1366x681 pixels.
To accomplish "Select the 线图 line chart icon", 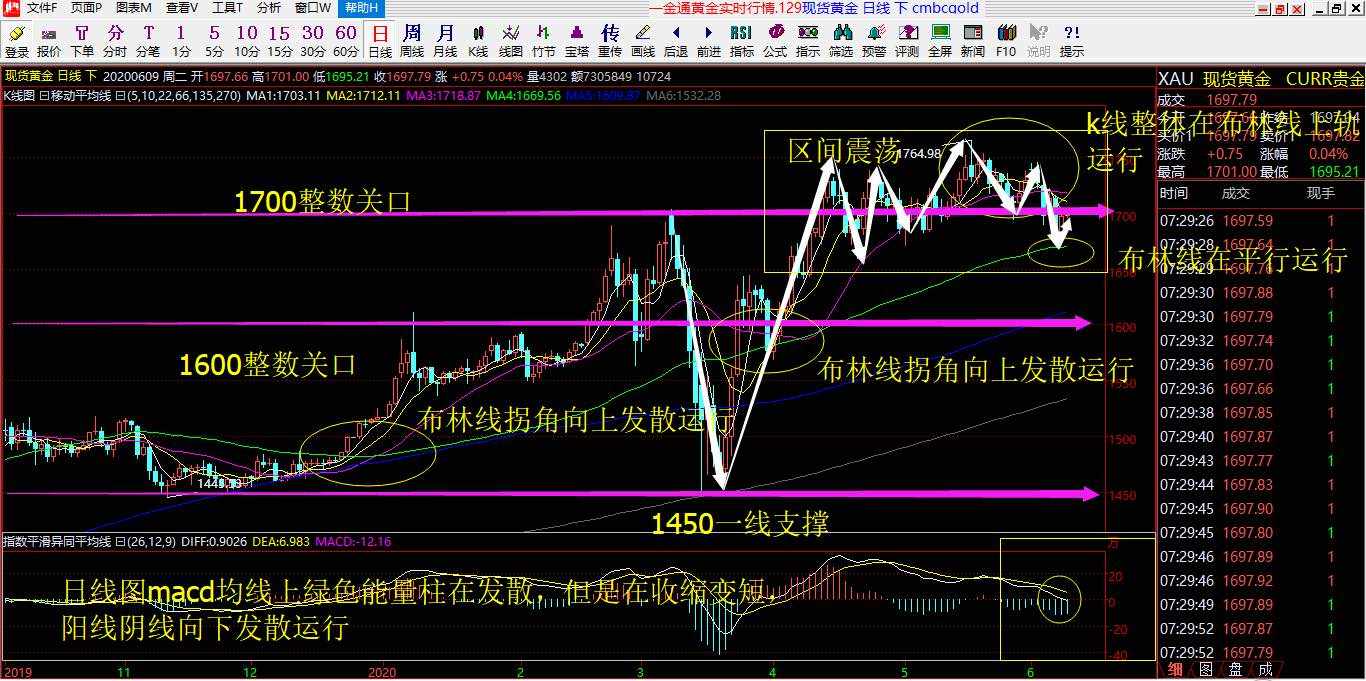I will [511, 41].
